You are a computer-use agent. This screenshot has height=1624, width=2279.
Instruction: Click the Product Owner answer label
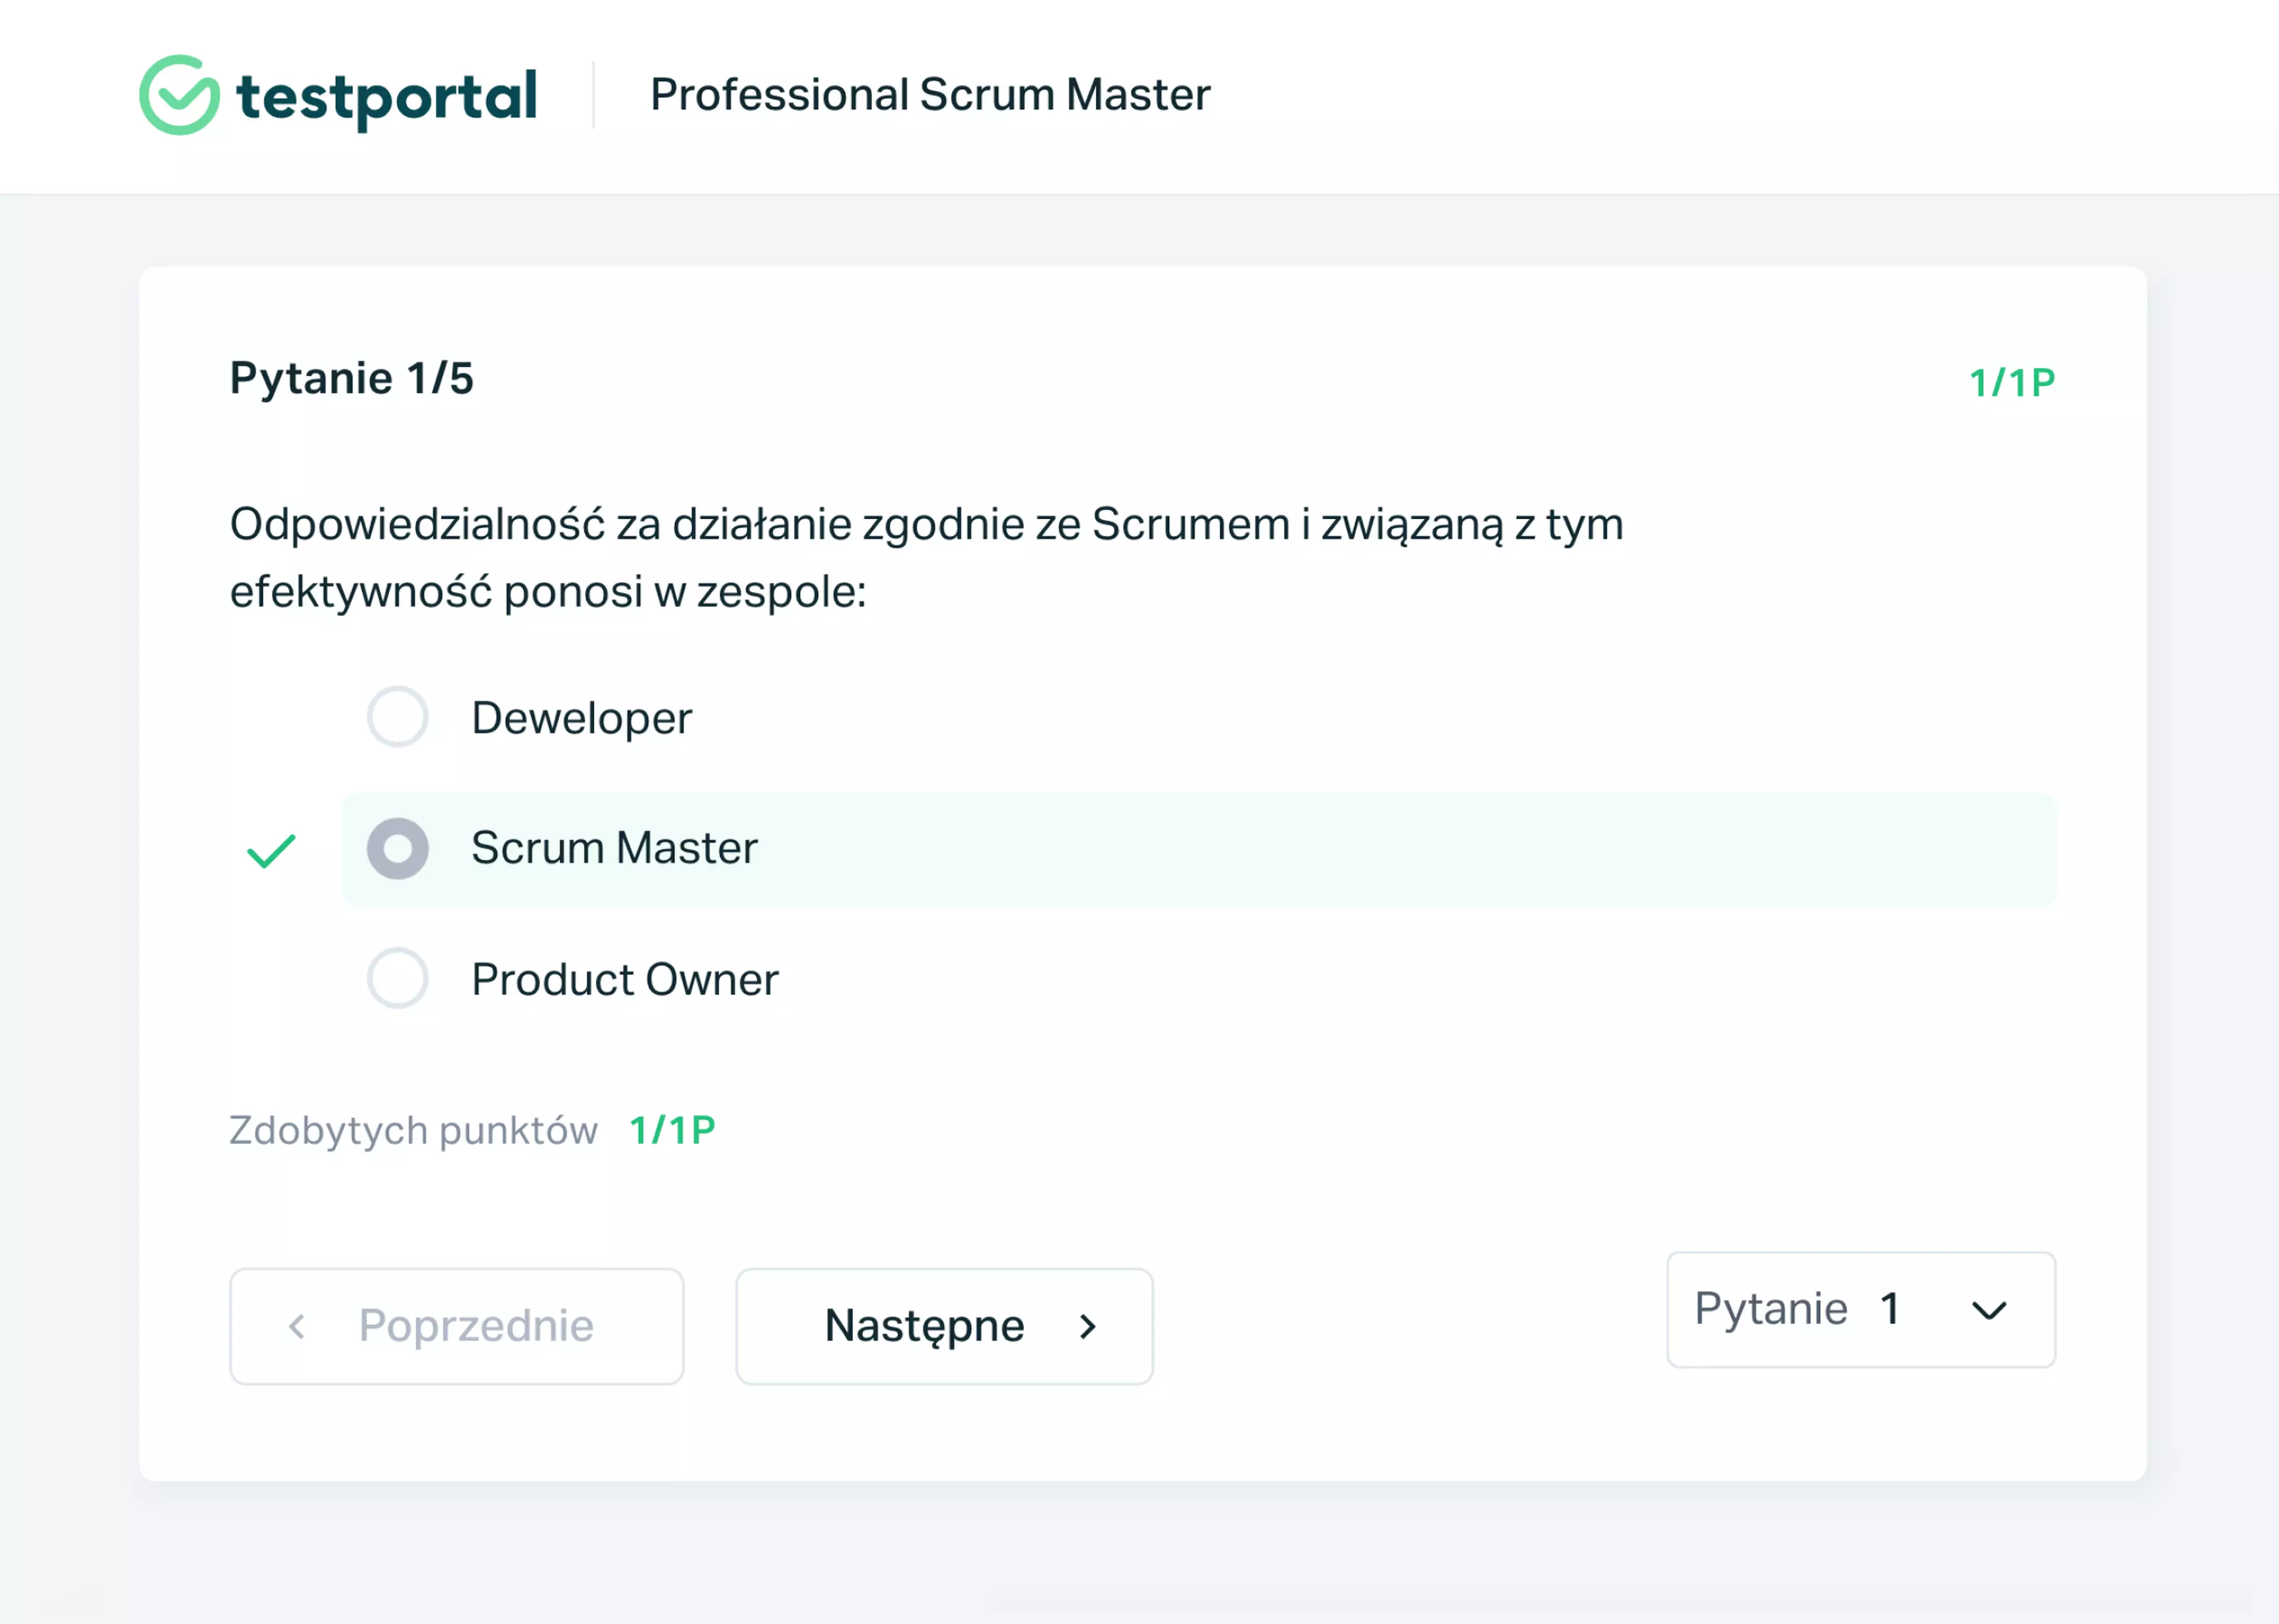tap(625, 979)
